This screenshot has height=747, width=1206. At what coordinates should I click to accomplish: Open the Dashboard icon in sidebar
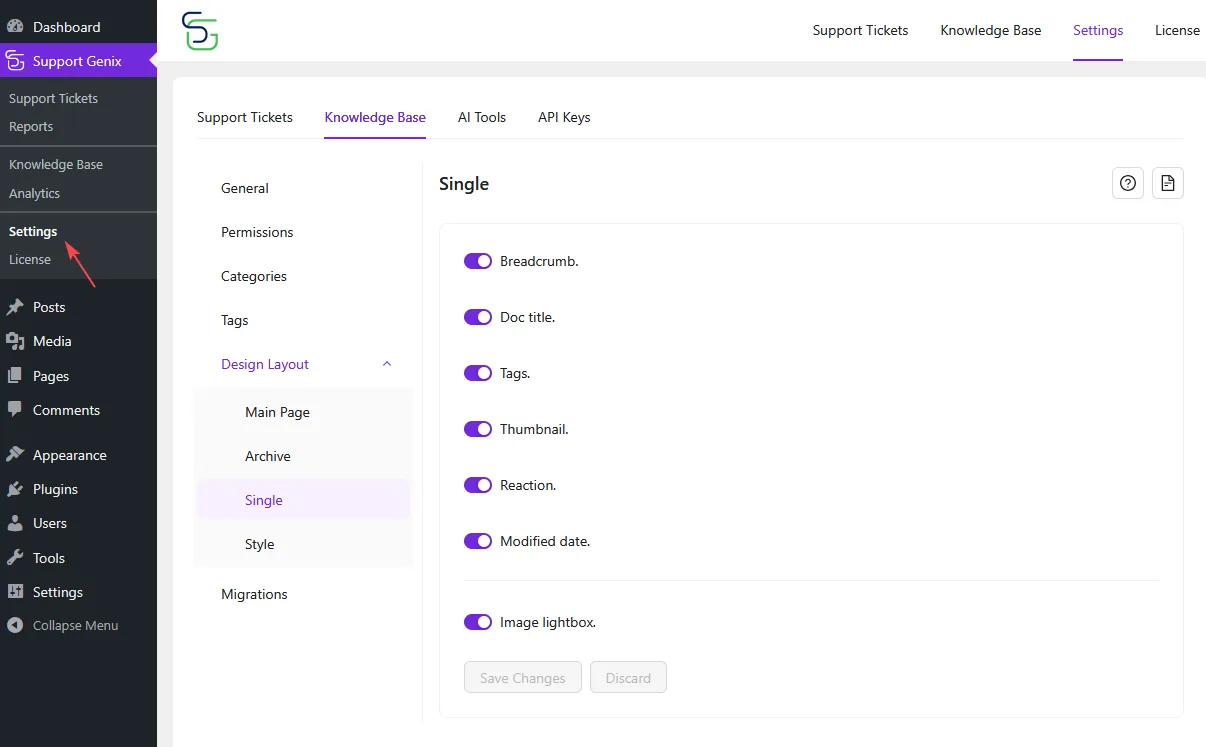pos(14,25)
